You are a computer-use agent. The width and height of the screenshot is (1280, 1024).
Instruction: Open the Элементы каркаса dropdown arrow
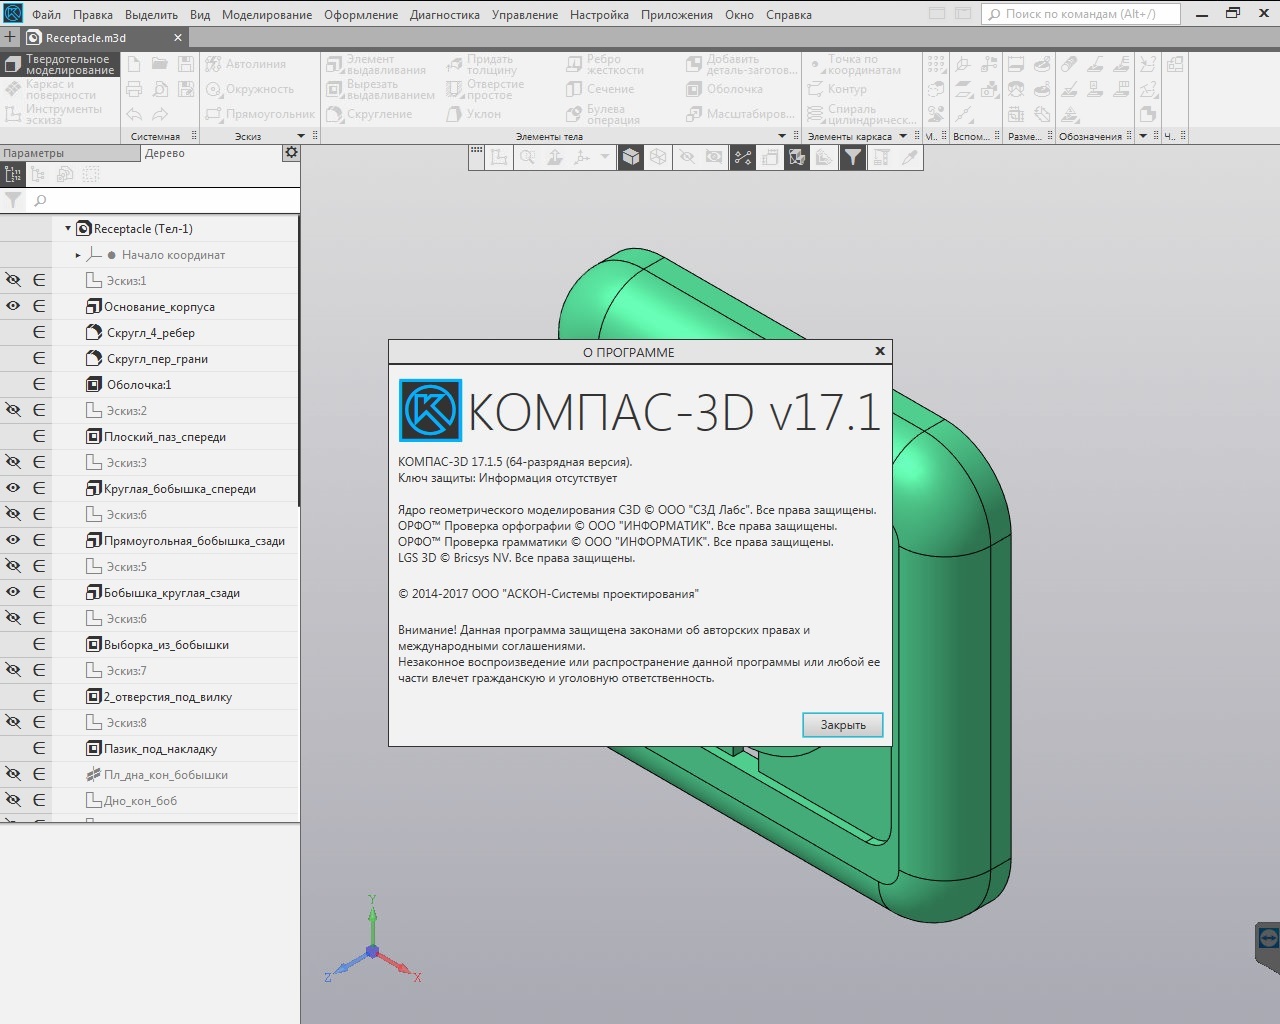pos(903,136)
